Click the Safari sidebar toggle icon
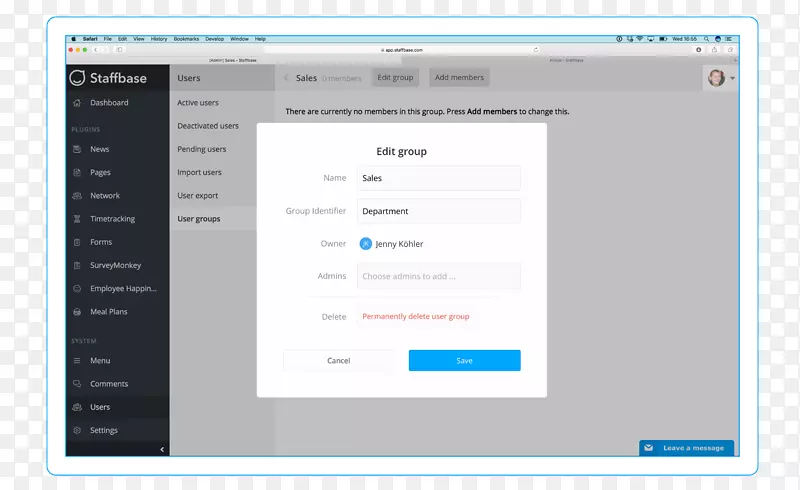 [x=119, y=50]
